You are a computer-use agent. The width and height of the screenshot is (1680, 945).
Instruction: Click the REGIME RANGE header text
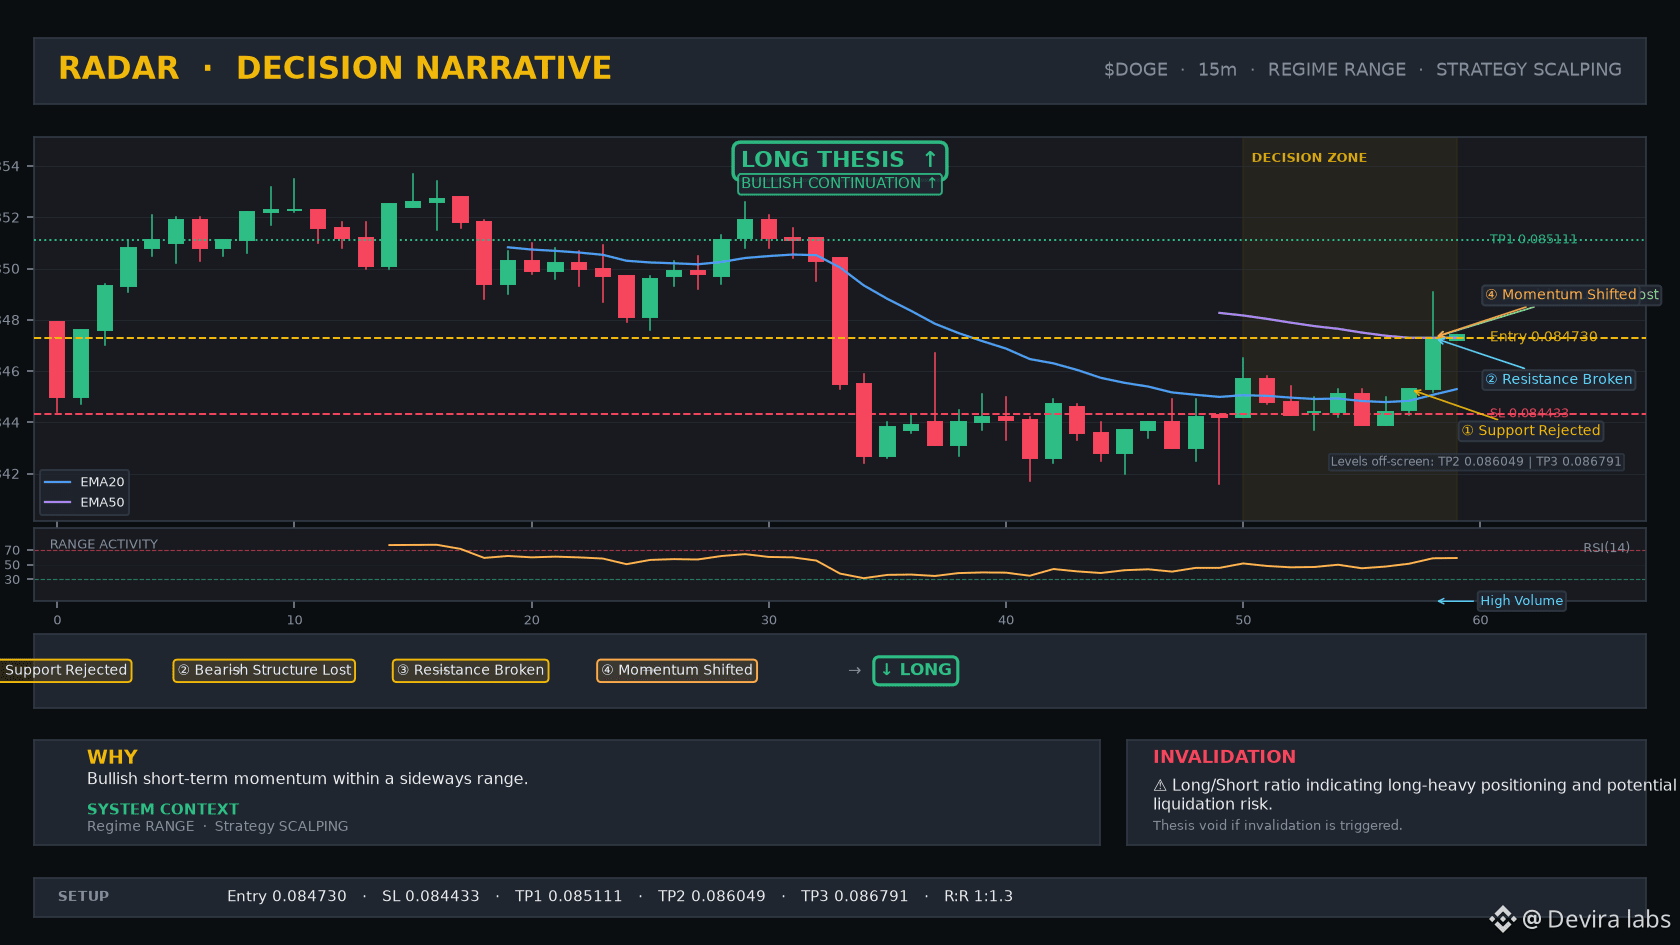(x=1337, y=69)
